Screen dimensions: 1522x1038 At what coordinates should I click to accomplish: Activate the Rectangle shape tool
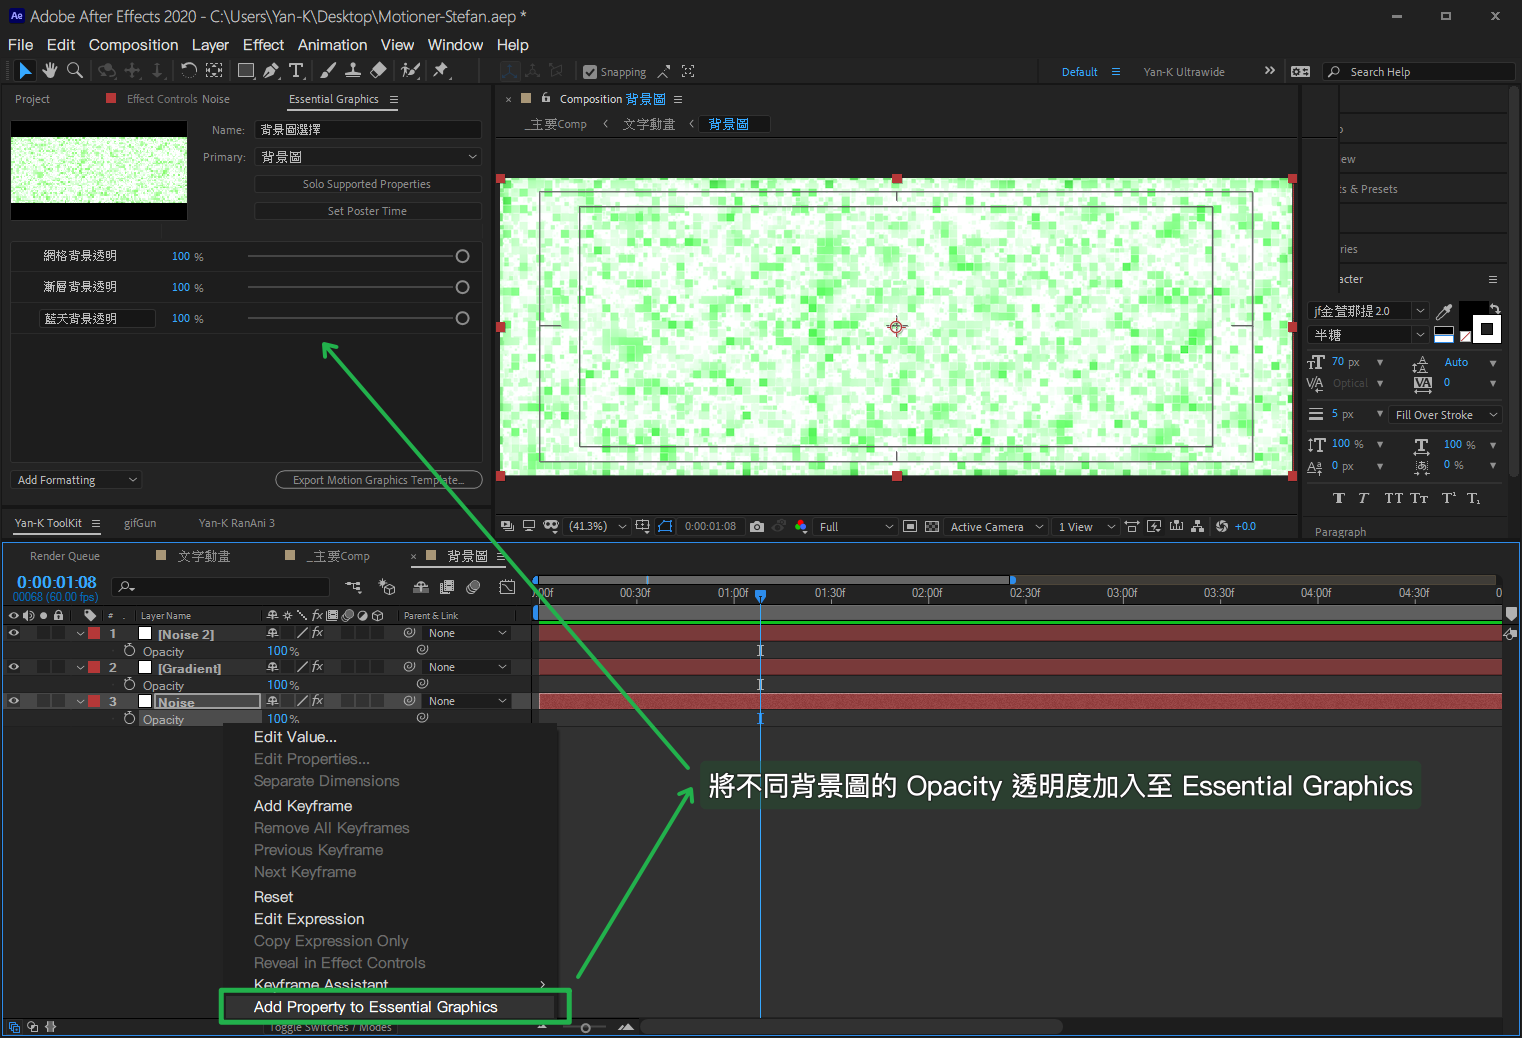(245, 70)
